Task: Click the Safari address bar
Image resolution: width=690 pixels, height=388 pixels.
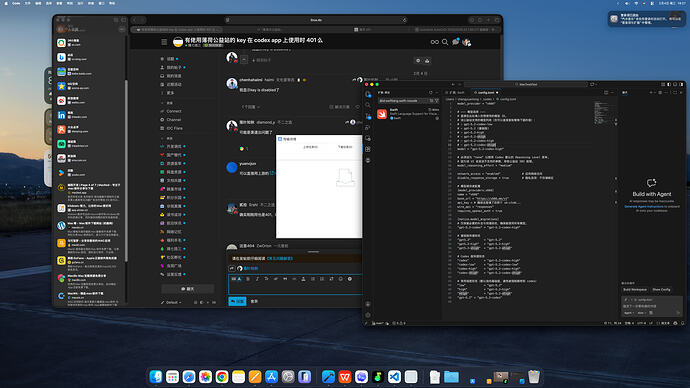Action: pos(316,20)
